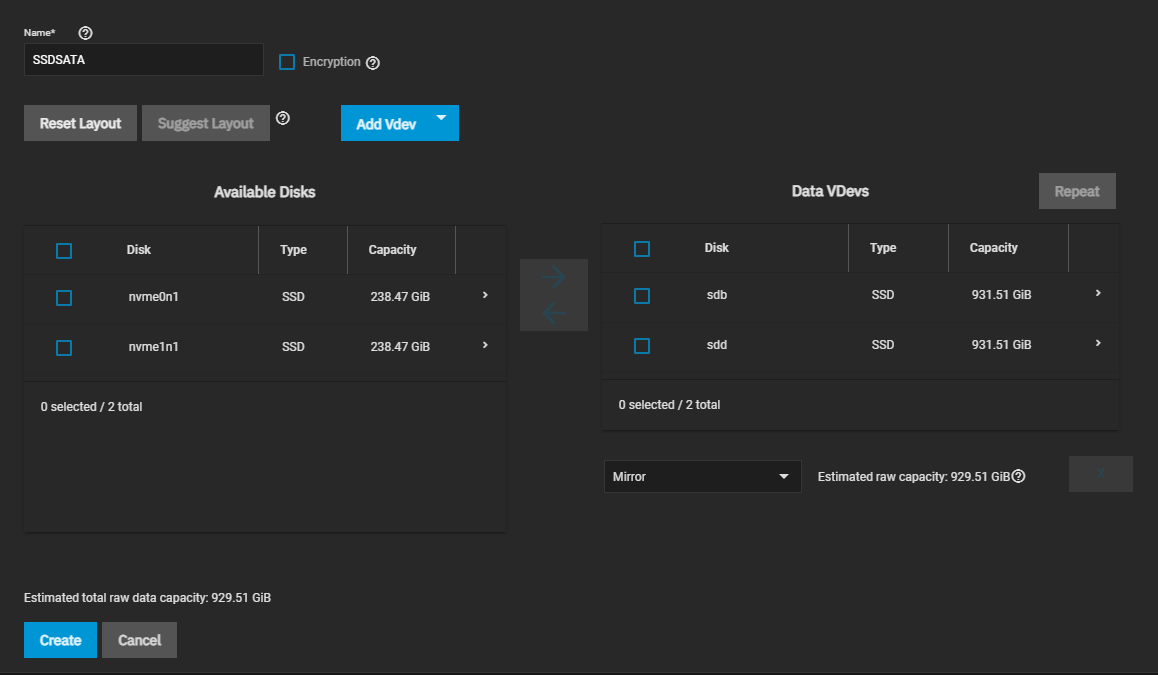Open the Add Vdev dropdown arrow
1158x675 pixels.
click(441, 118)
